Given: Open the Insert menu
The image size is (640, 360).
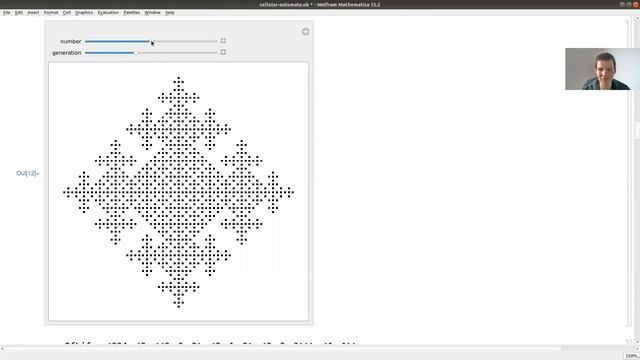Looking at the screenshot, I should pos(33,13).
